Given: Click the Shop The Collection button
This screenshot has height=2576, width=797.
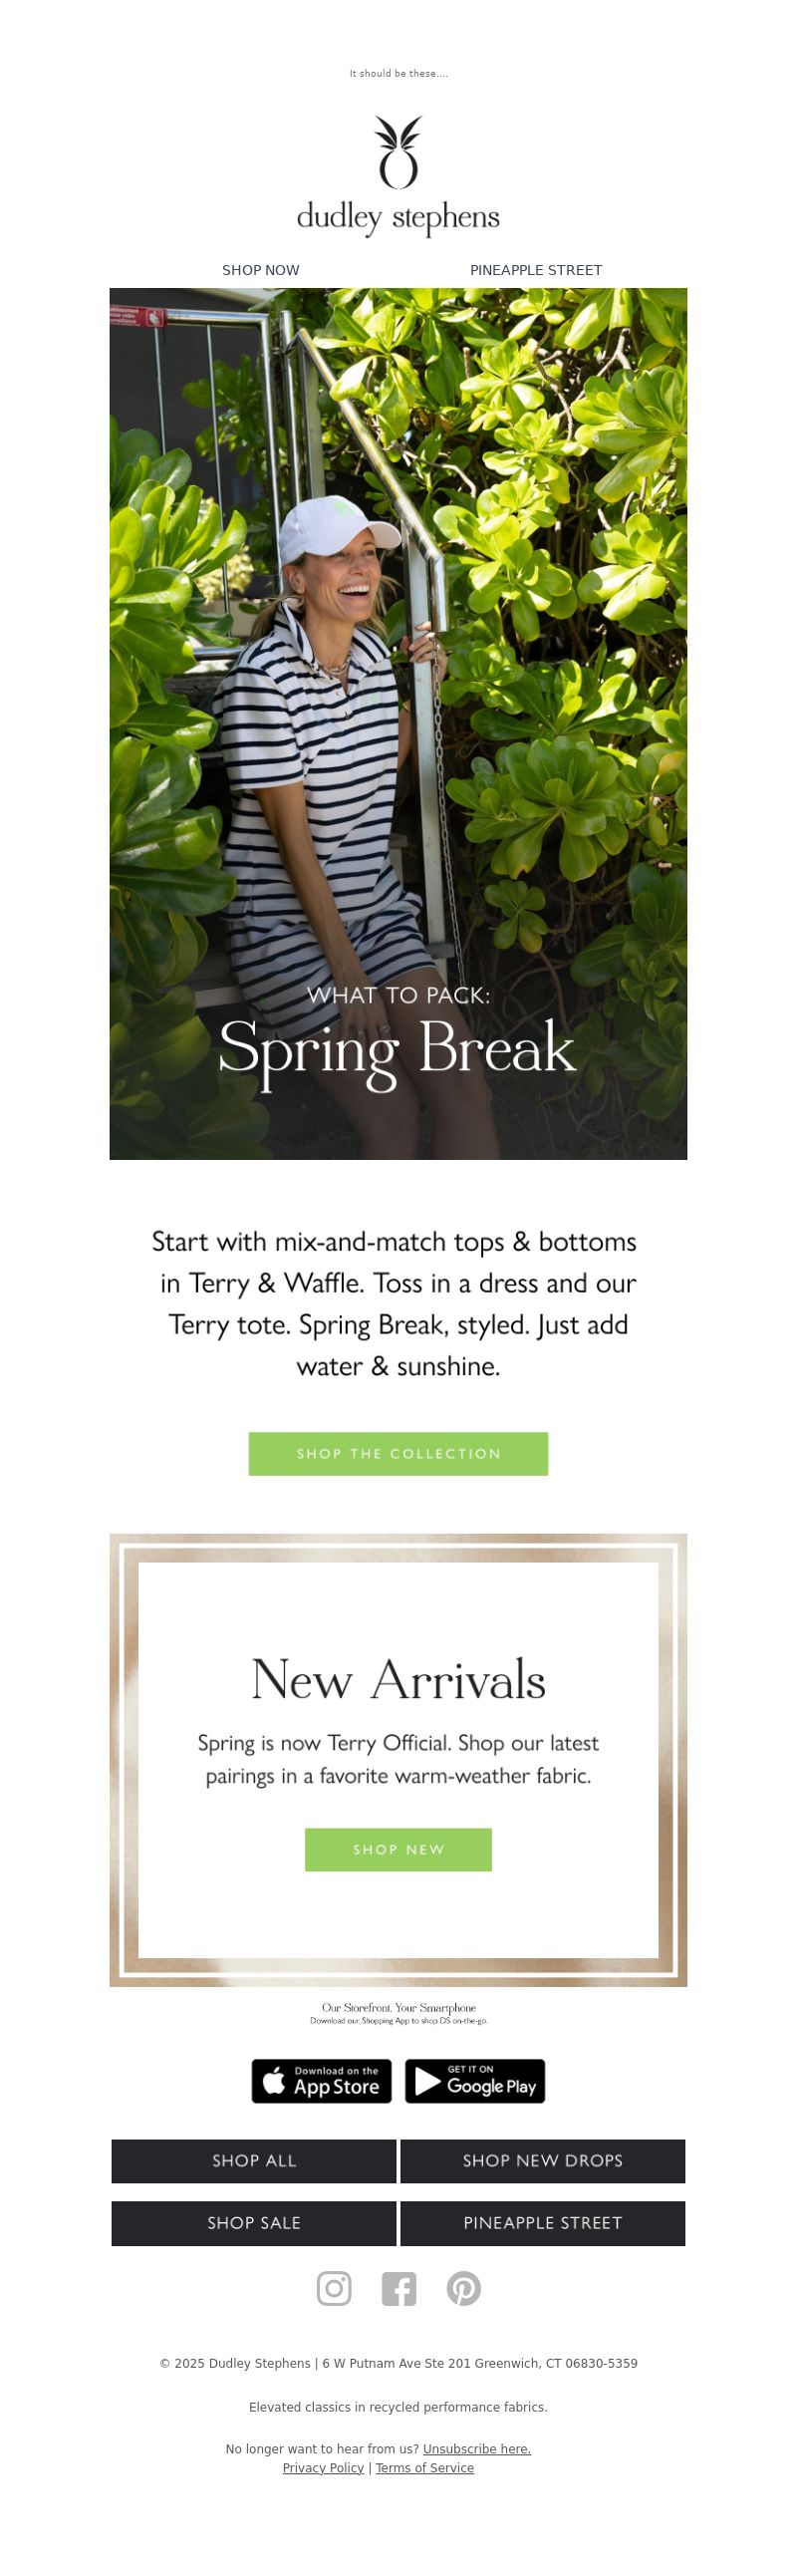Looking at the screenshot, I should point(398,1453).
